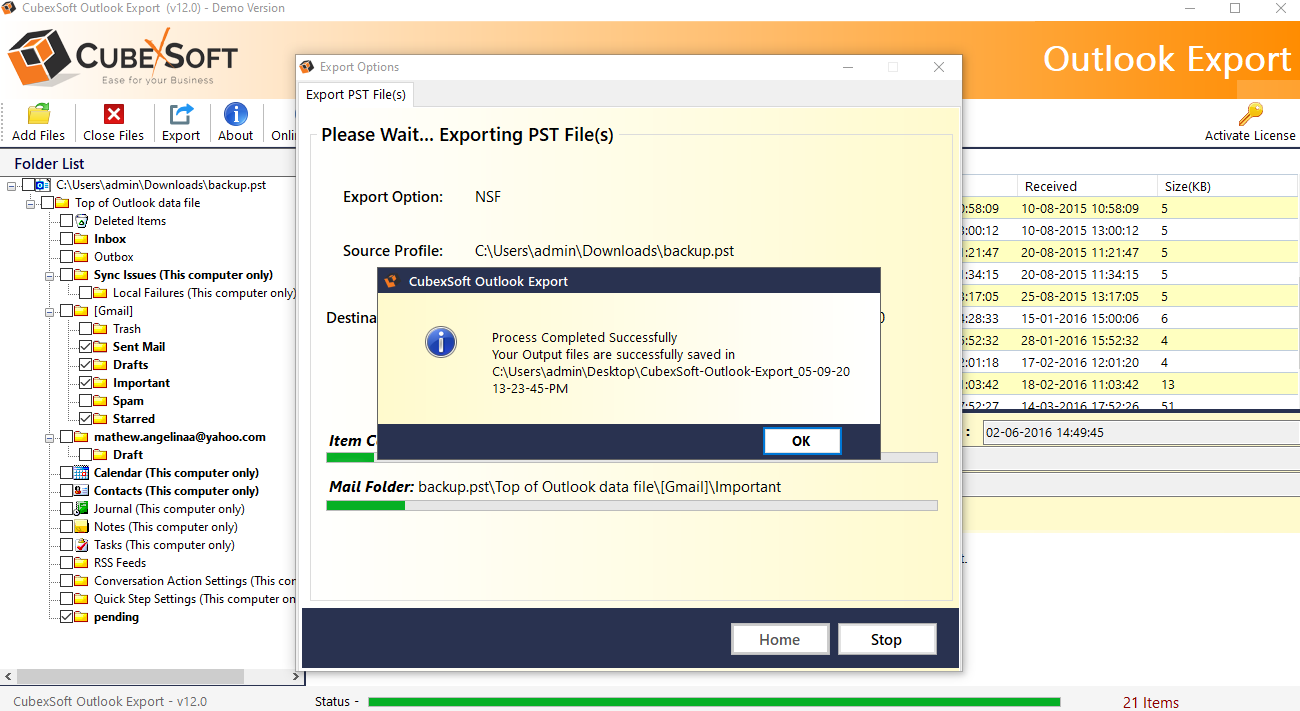Select the Export PST File(s) tab
This screenshot has height=711, width=1300.
click(x=356, y=94)
